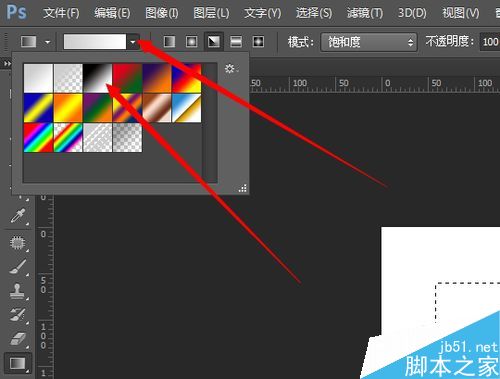Screen dimensions: 500x379
Task: Select Black, White gradient swatch
Action: tap(98, 78)
